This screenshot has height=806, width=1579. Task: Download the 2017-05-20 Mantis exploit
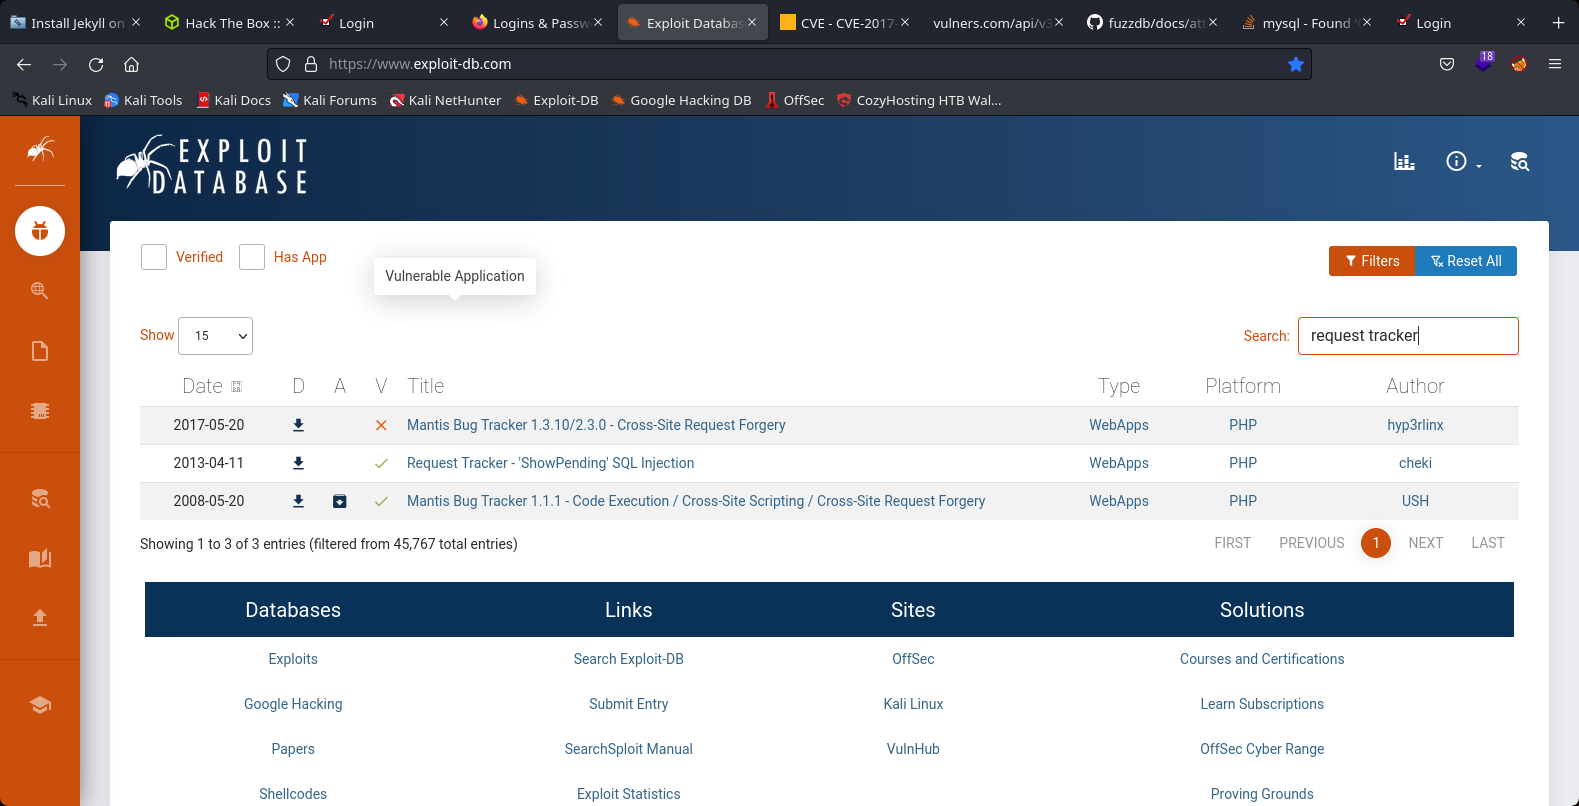pos(298,425)
